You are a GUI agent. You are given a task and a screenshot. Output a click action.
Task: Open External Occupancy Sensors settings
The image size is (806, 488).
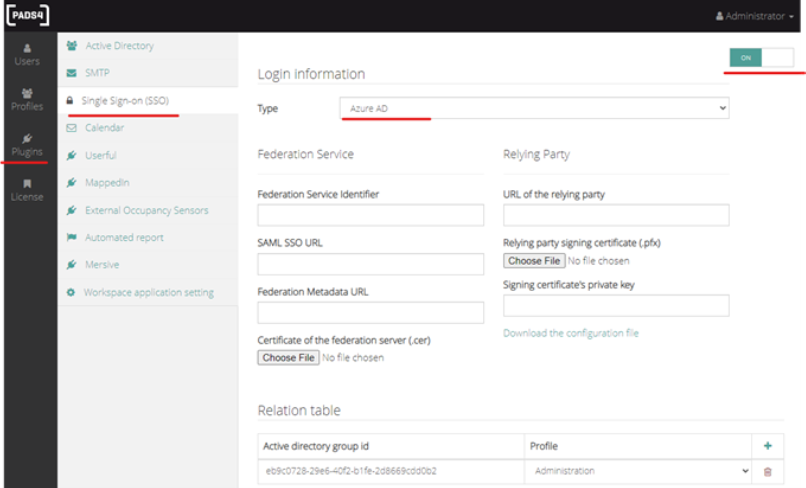[x=148, y=210]
